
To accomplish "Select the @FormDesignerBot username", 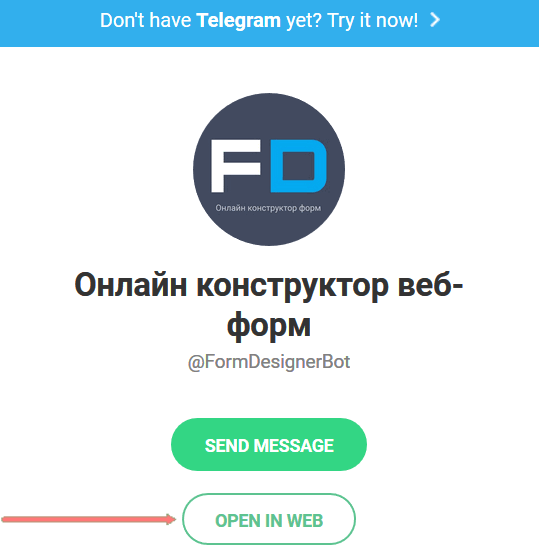I will pyautogui.click(x=269, y=362).
